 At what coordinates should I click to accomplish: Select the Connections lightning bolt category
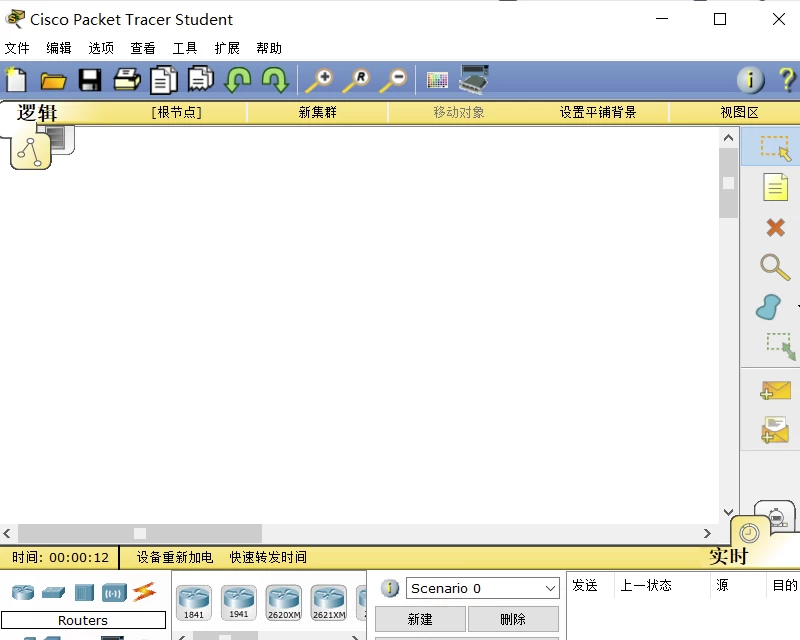click(145, 591)
